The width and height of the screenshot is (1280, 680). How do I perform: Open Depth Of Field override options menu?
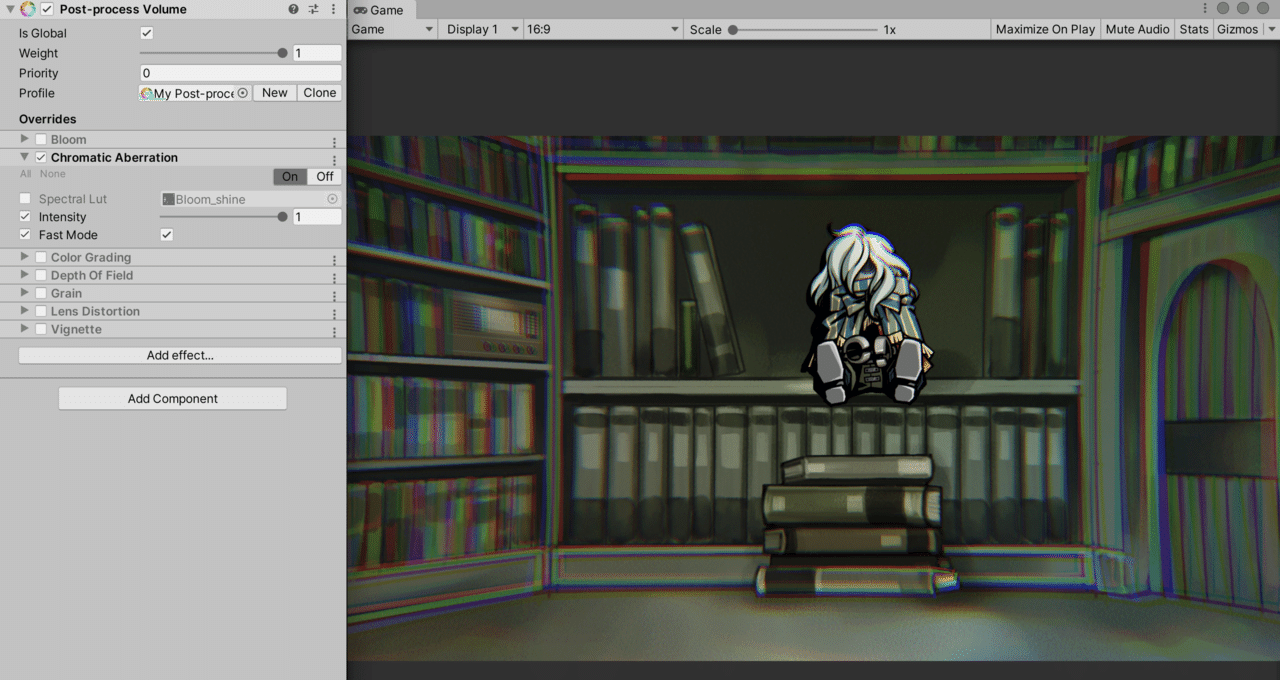334,277
